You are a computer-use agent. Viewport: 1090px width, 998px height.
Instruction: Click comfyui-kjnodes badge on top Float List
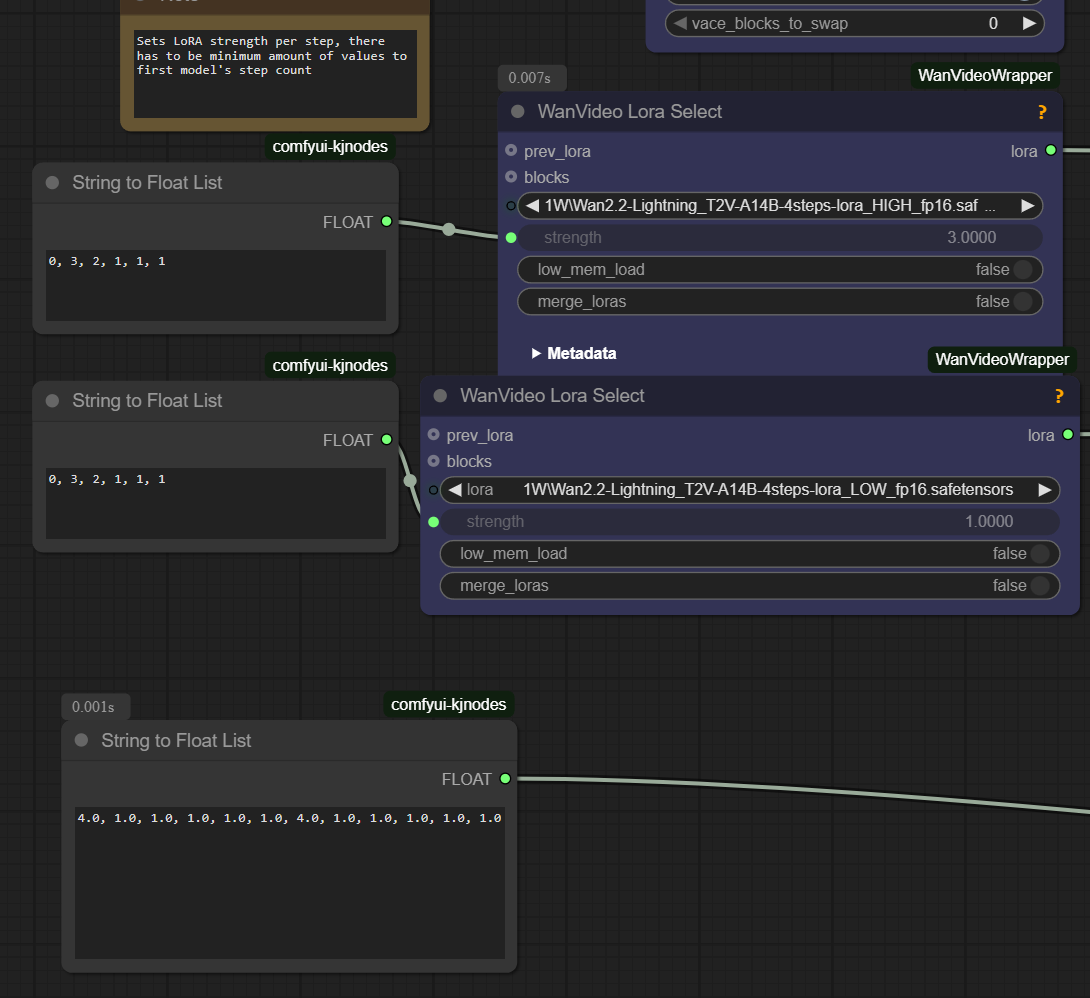pos(330,147)
